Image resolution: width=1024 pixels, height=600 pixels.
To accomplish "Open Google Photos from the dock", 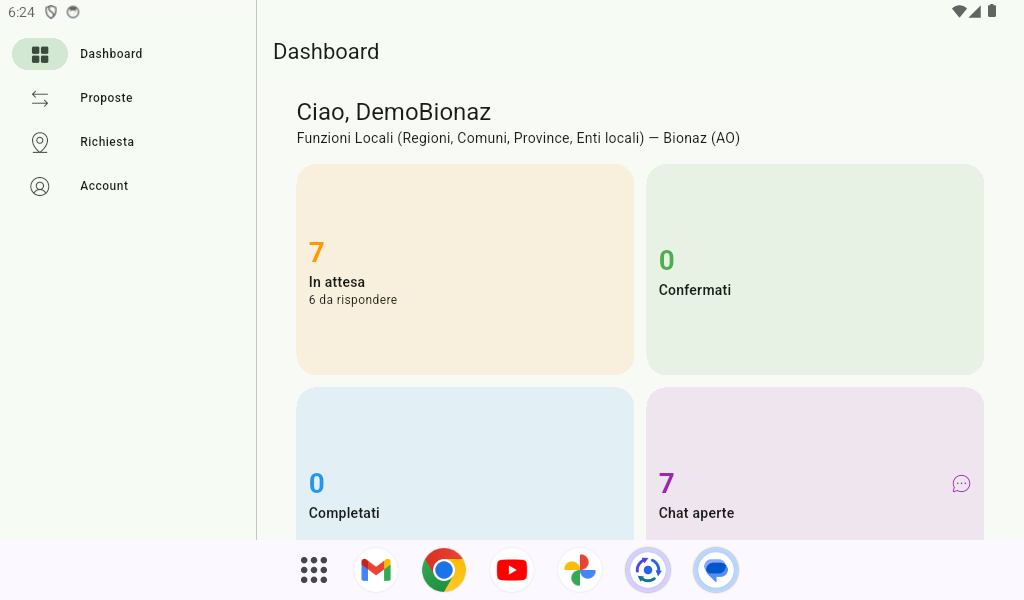I will [580, 570].
